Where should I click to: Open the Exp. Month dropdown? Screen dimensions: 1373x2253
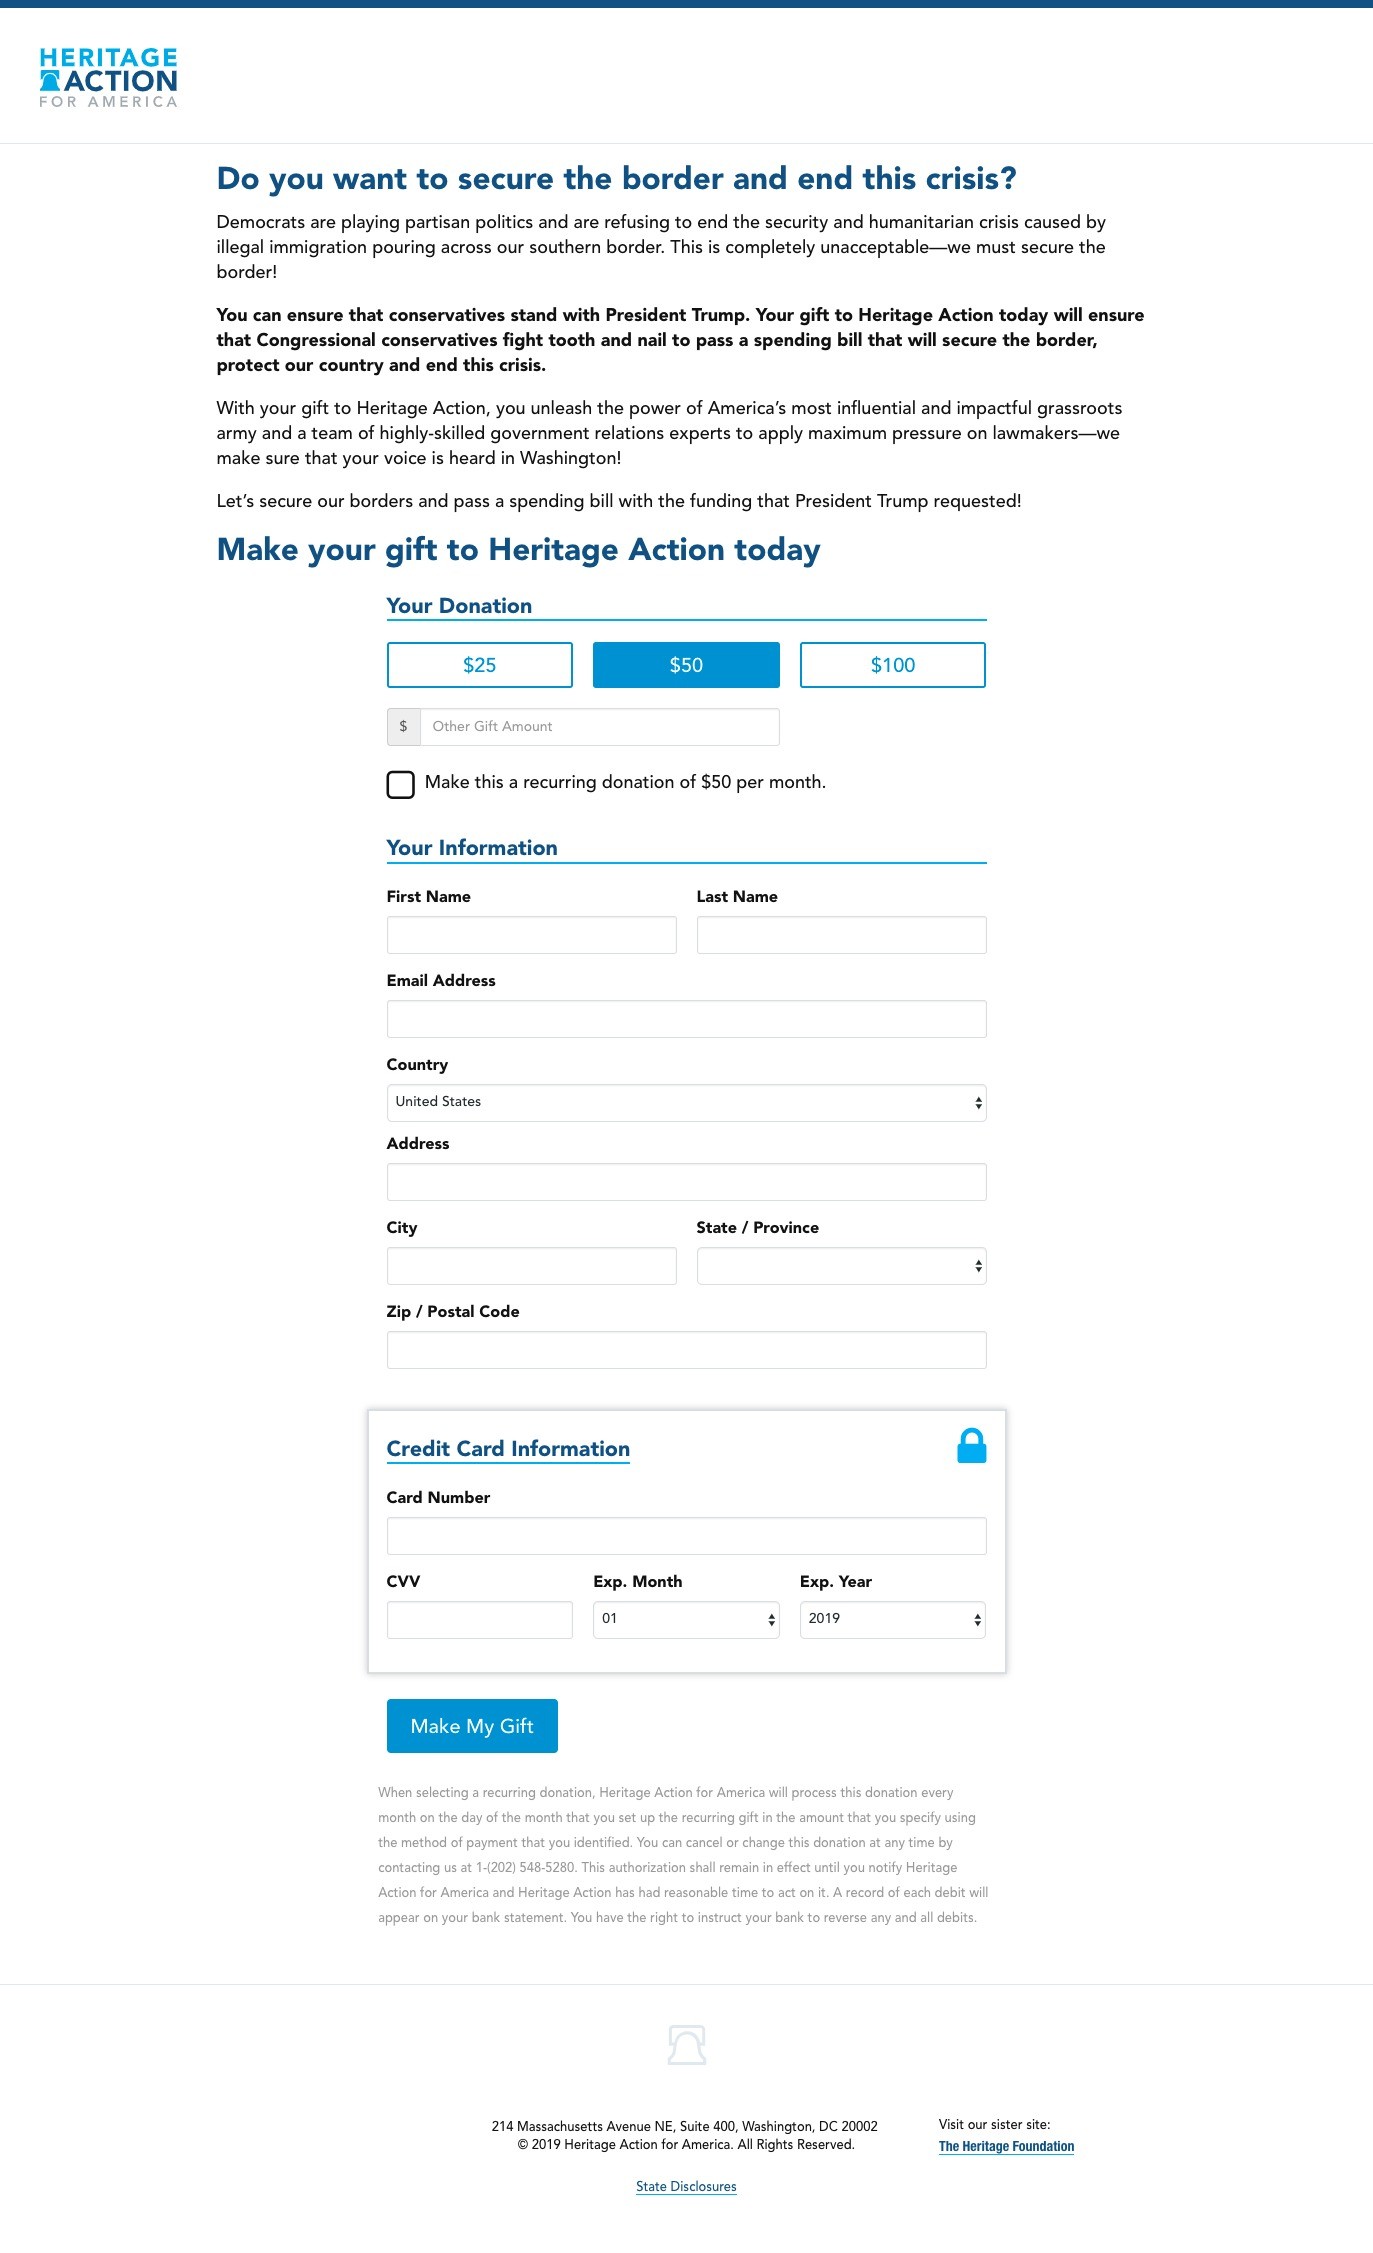coord(686,1618)
